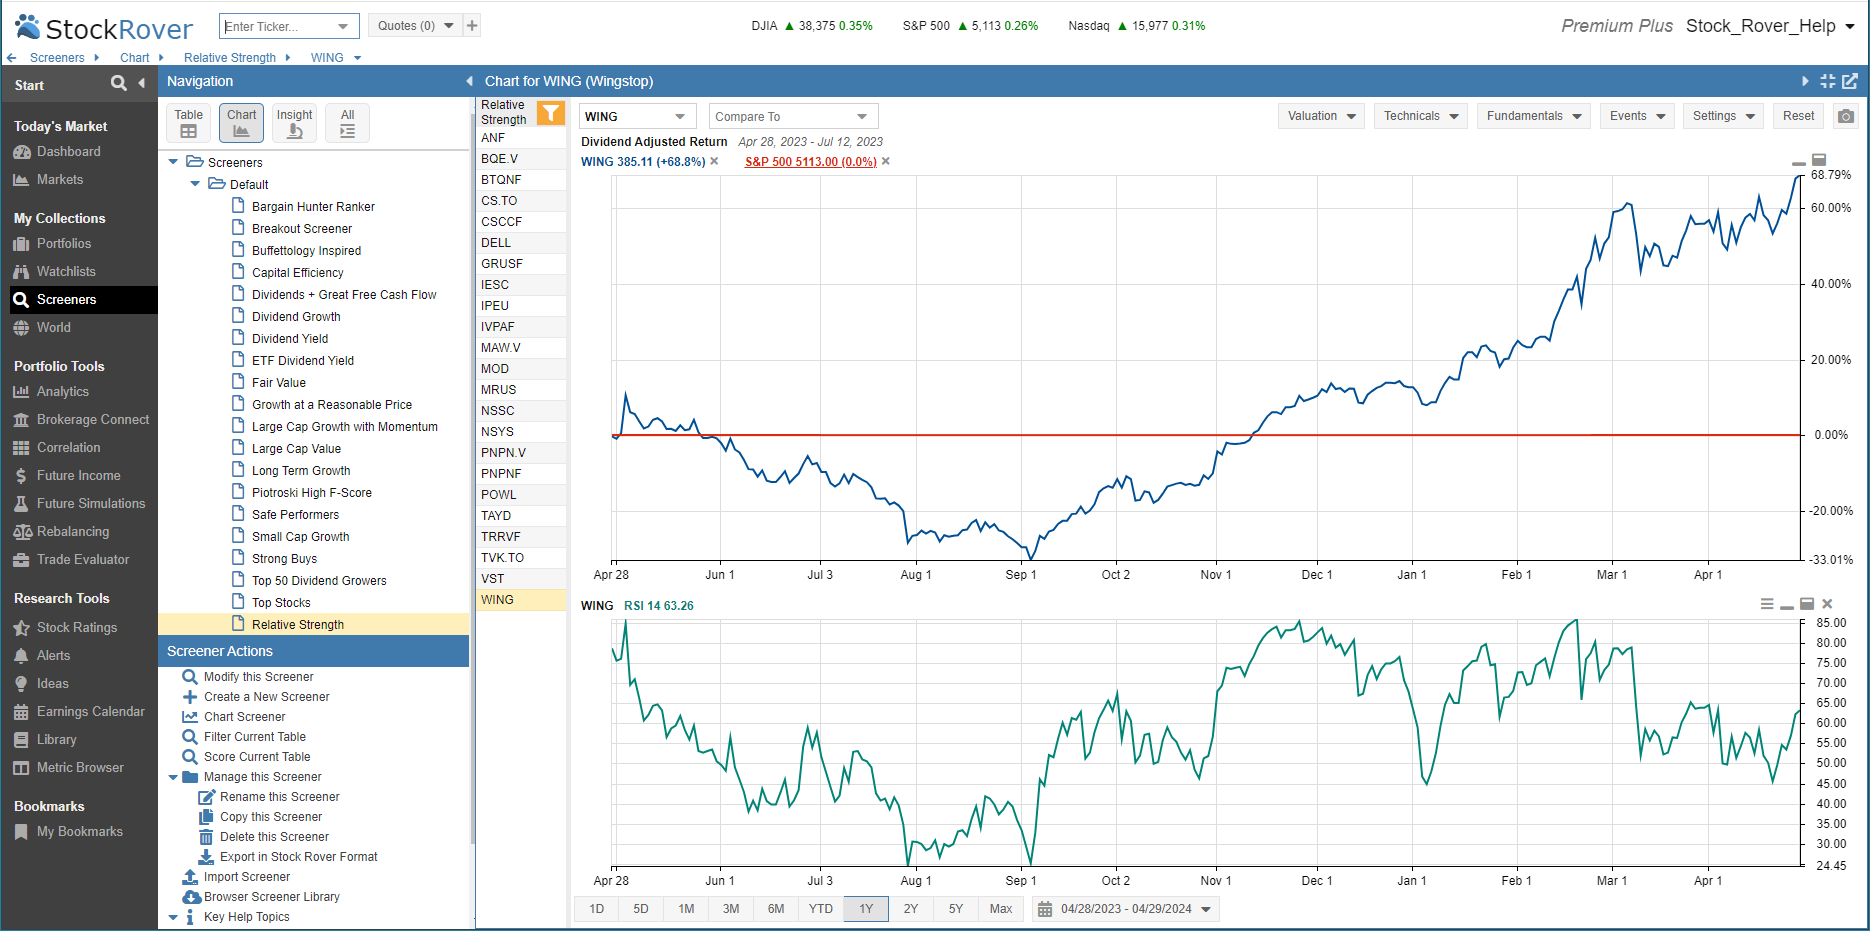Open Alerts research tool
This screenshot has height=931, width=1870.
[x=53, y=656]
